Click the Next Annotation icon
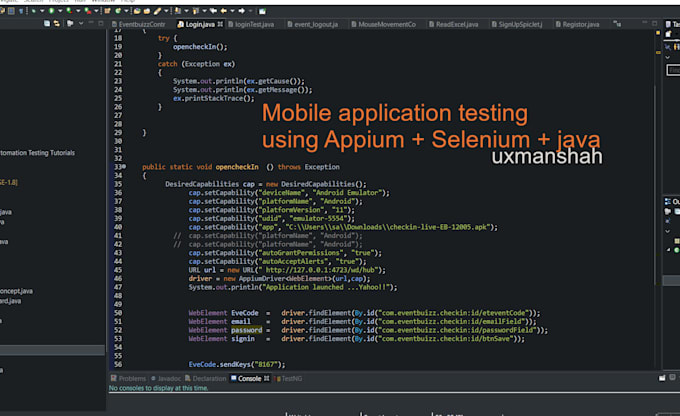 click(x=177, y=11)
